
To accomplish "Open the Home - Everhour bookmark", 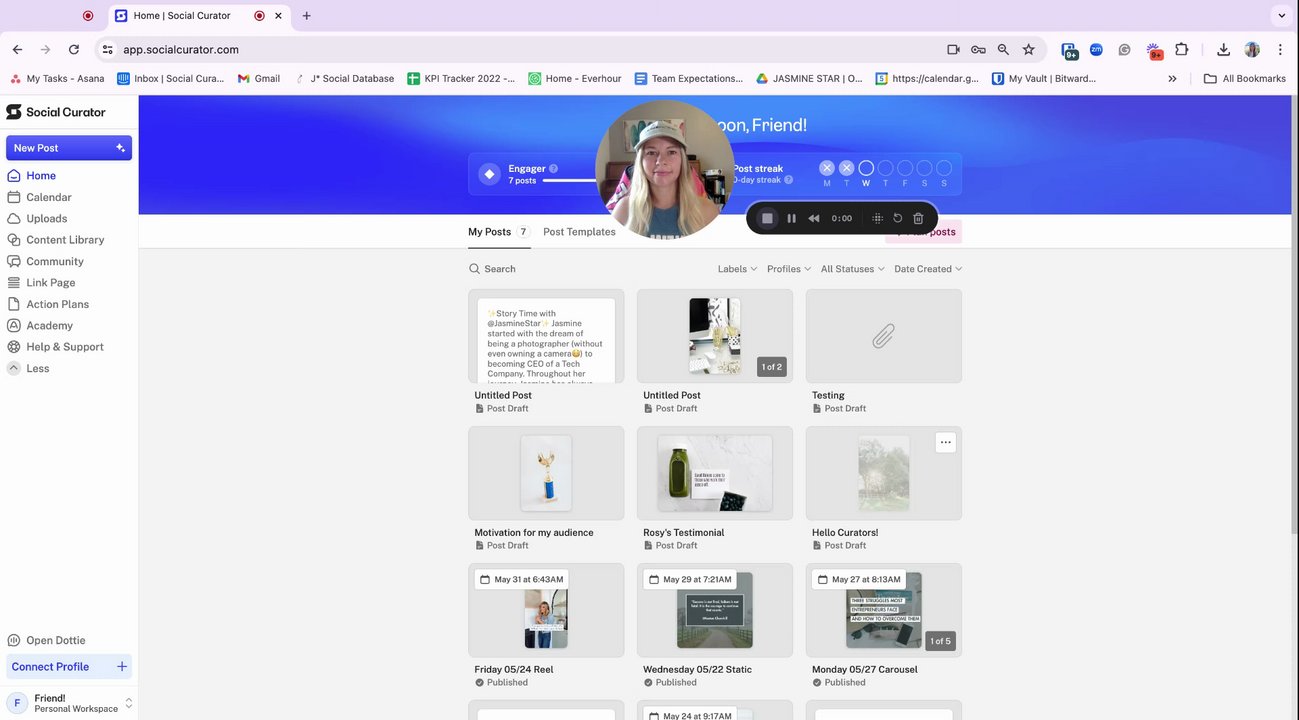I will pos(575,78).
